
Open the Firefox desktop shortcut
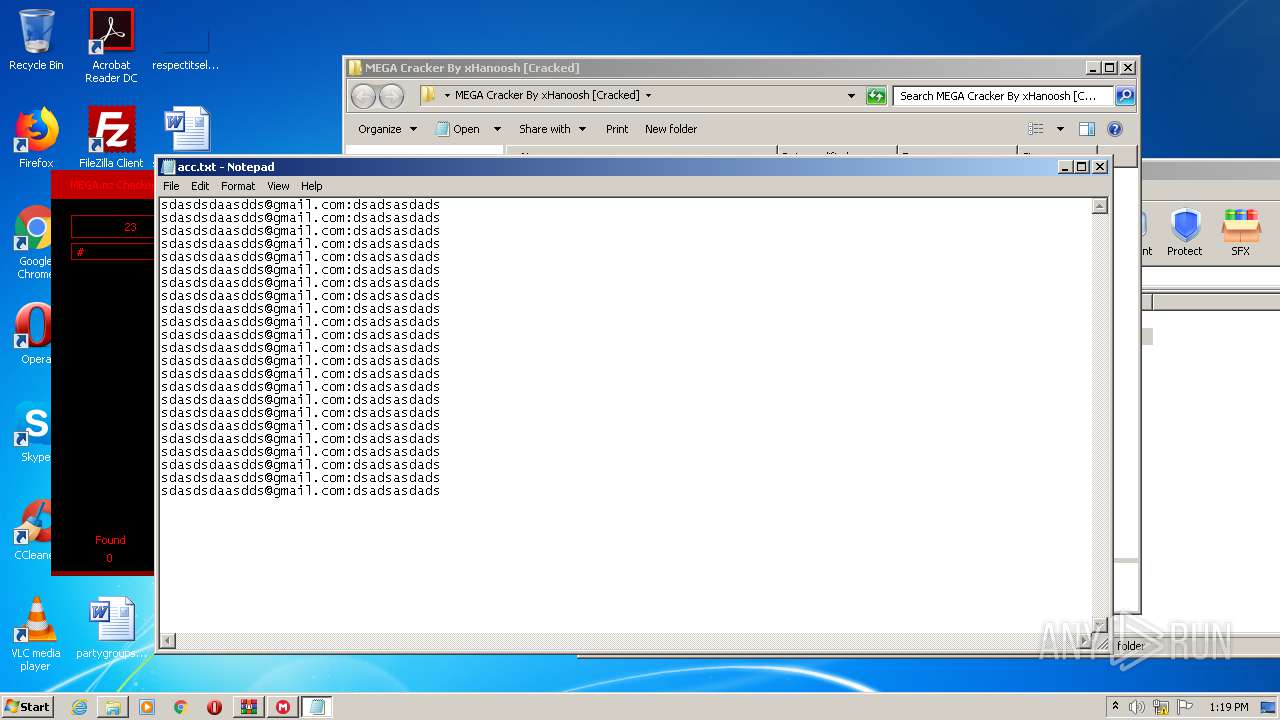click(x=36, y=138)
